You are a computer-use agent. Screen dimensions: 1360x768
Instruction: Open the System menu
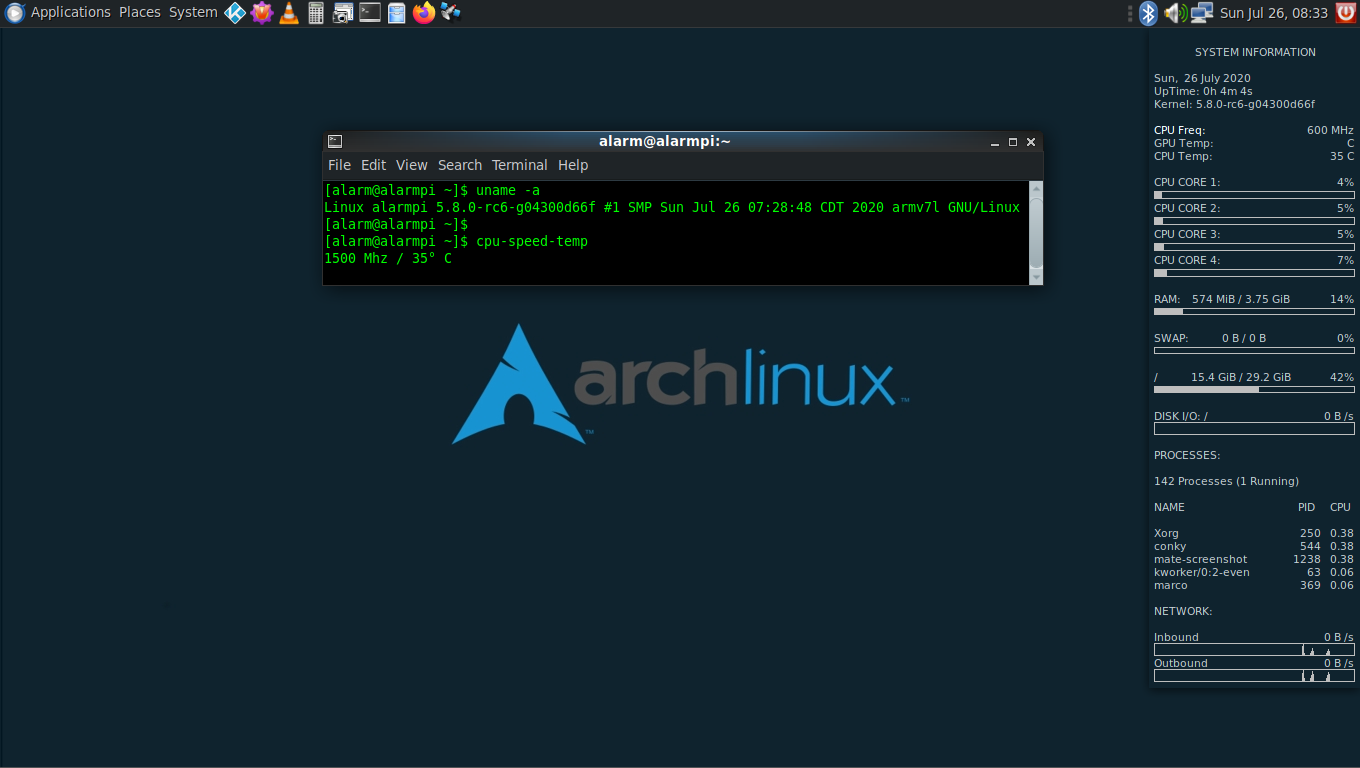click(x=192, y=12)
